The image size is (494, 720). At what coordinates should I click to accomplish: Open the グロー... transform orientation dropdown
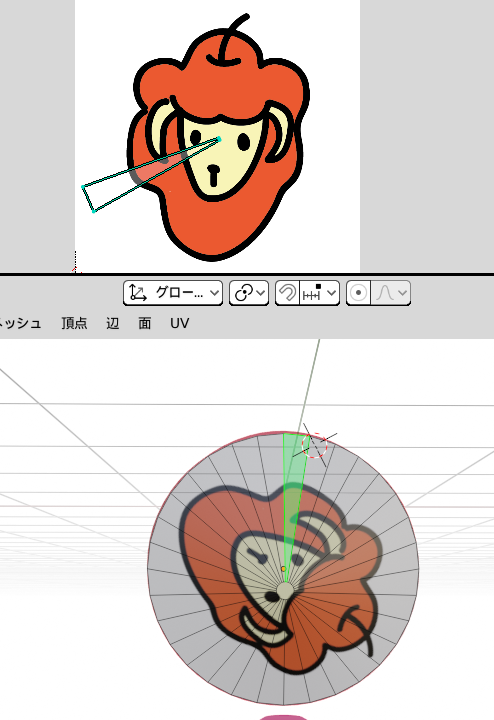(173, 293)
